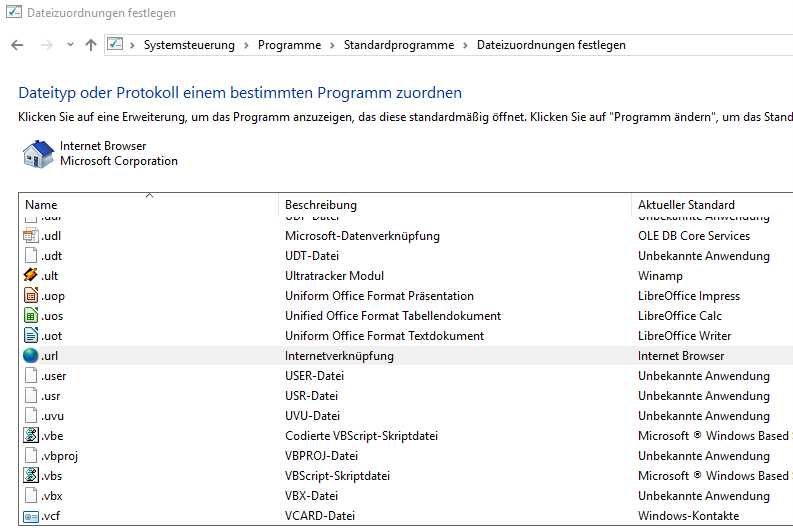Image resolution: width=793 pixels, height=528 pixels.
Task: Sort list by the Name column header
Action: 42,205
